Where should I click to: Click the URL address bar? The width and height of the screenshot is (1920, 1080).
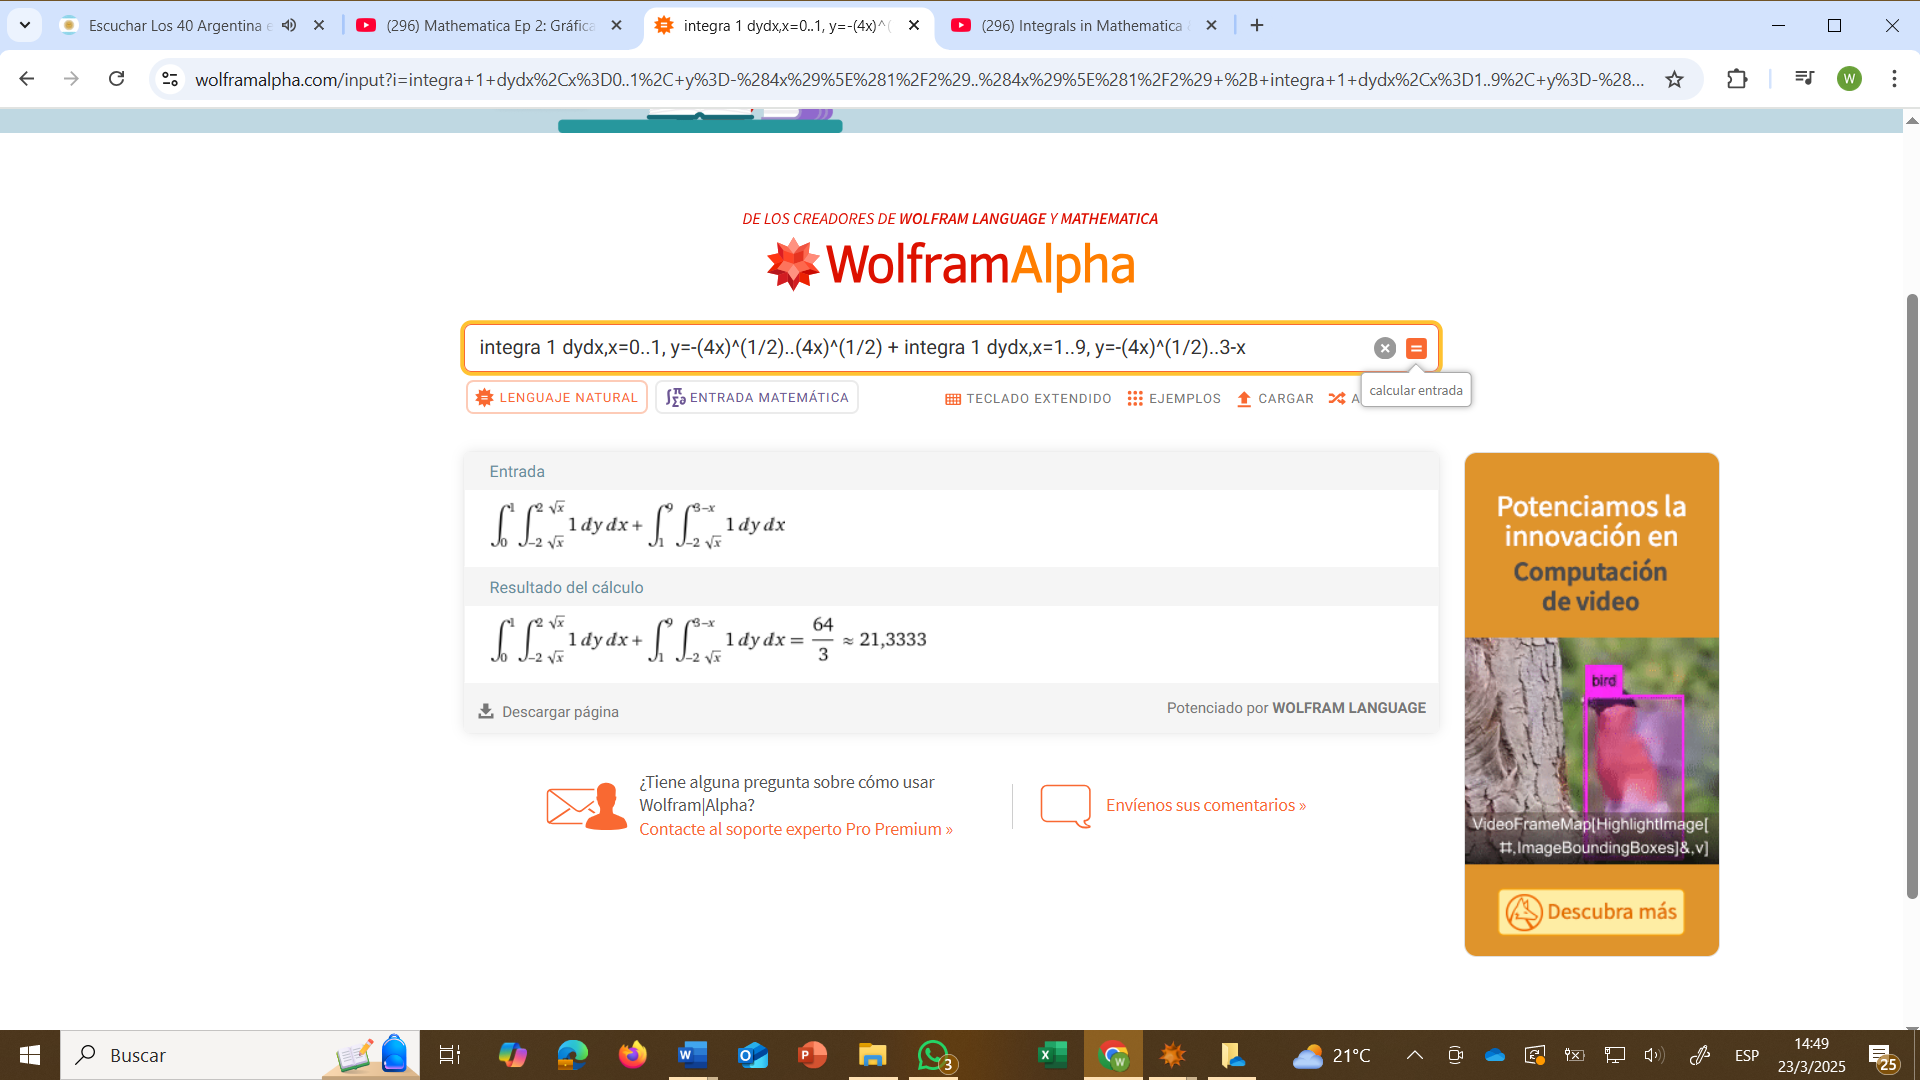pyautogui.click(x=920, y=79)
